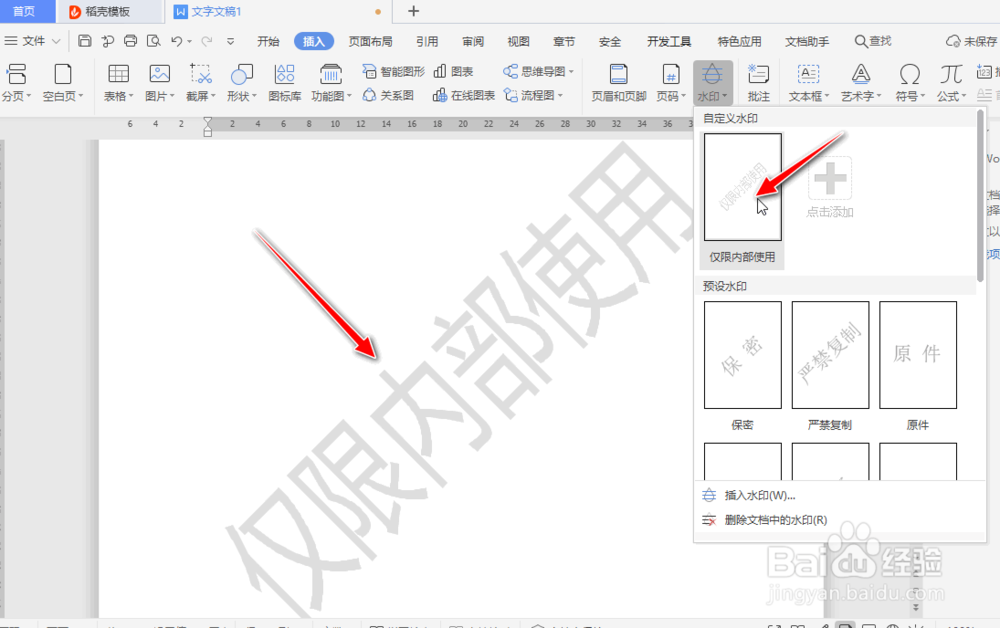Open Print Preview icon
The image size is (1000, 628).
(x=153, y=41)
